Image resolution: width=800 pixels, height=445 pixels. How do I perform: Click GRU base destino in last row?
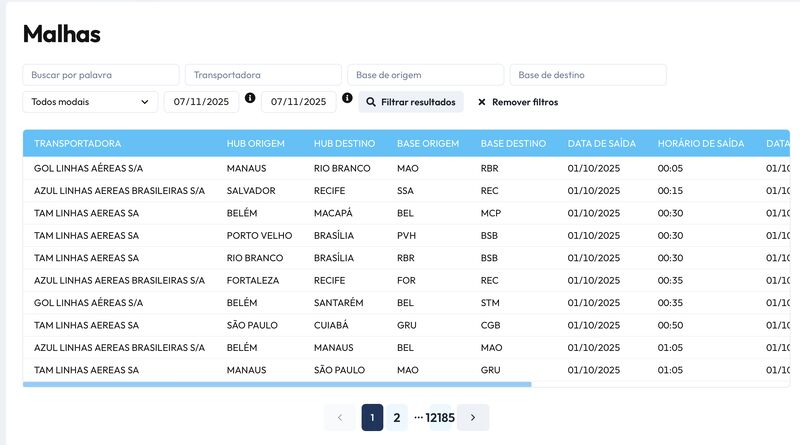490,370
